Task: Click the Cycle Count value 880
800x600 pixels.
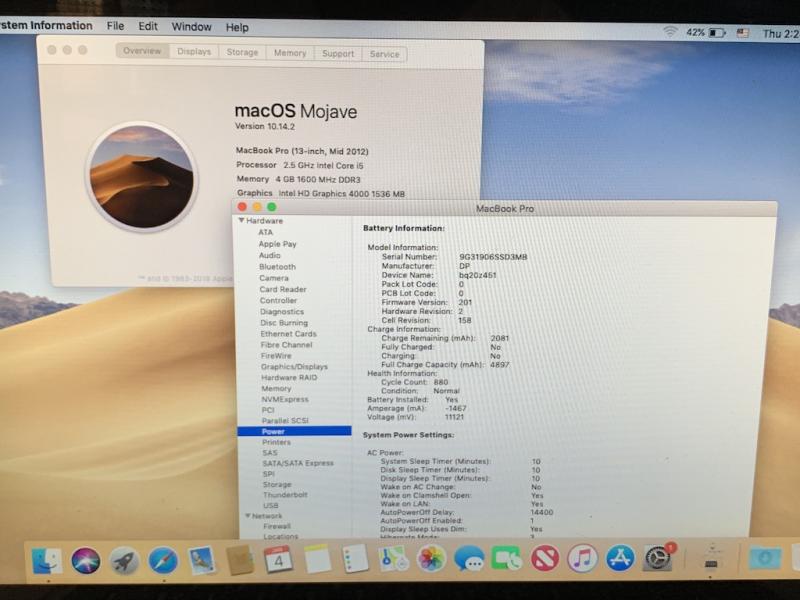Action: pos(441,382)
